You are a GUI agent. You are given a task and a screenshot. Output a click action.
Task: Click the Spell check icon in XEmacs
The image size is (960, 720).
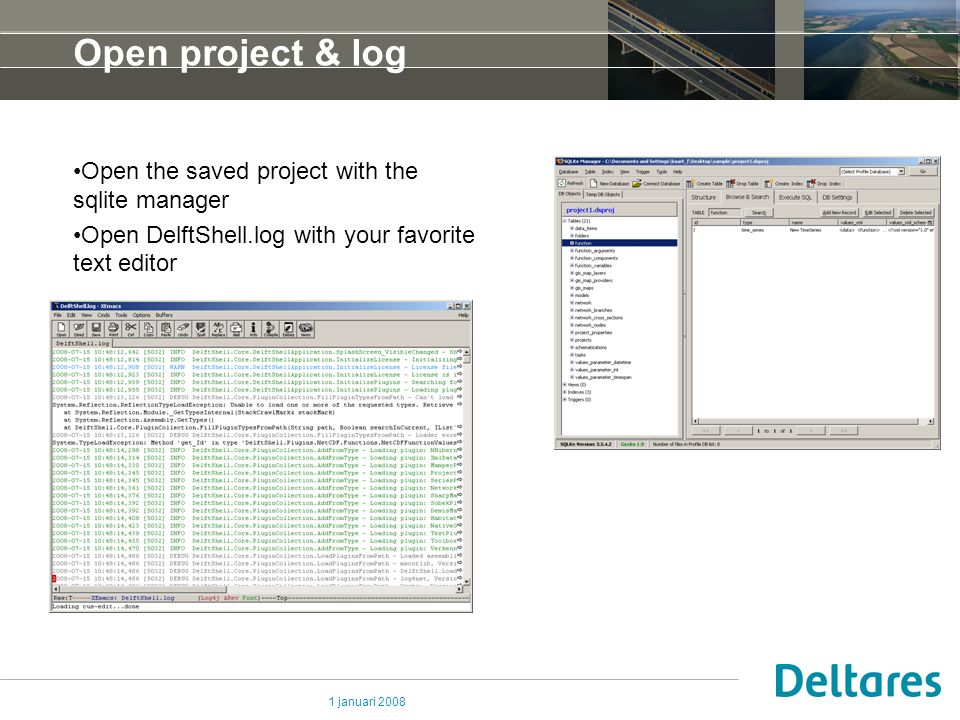click(201, 329)
